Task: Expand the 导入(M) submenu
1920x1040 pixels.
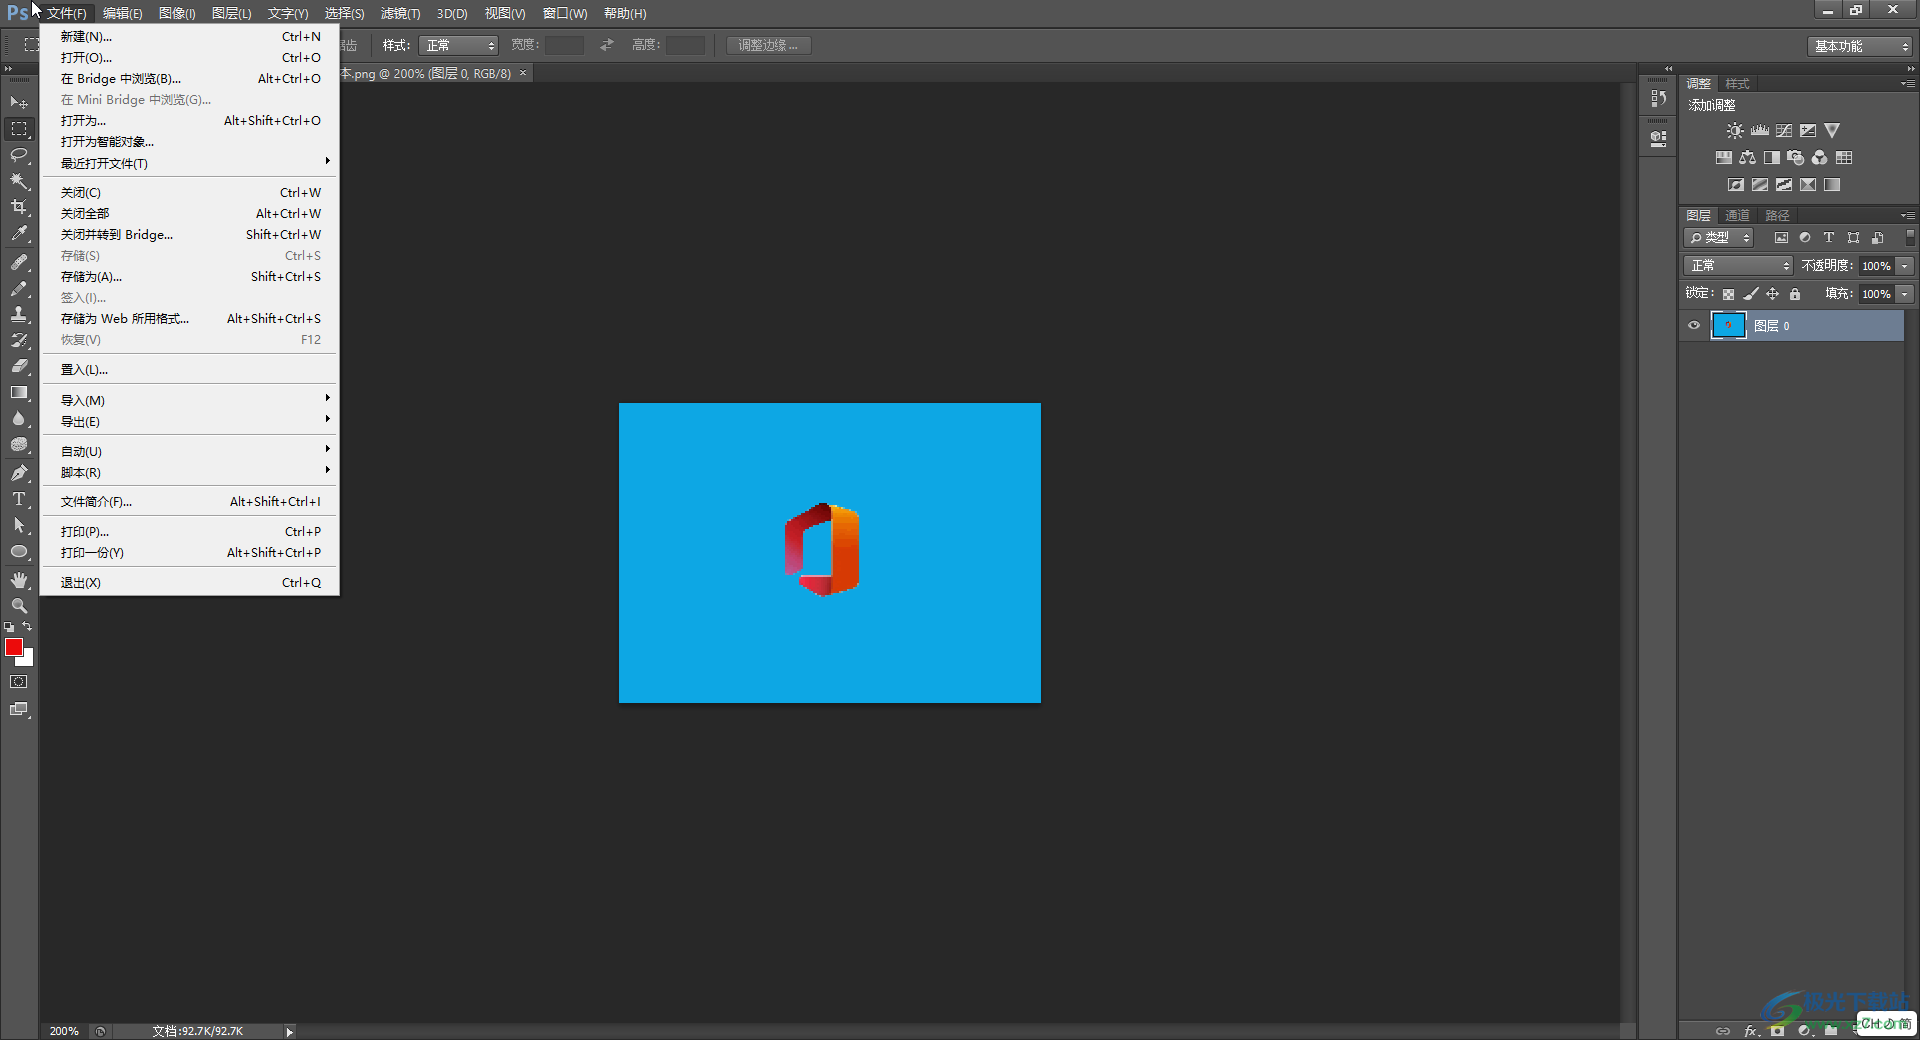Action: tap(190, 400)
